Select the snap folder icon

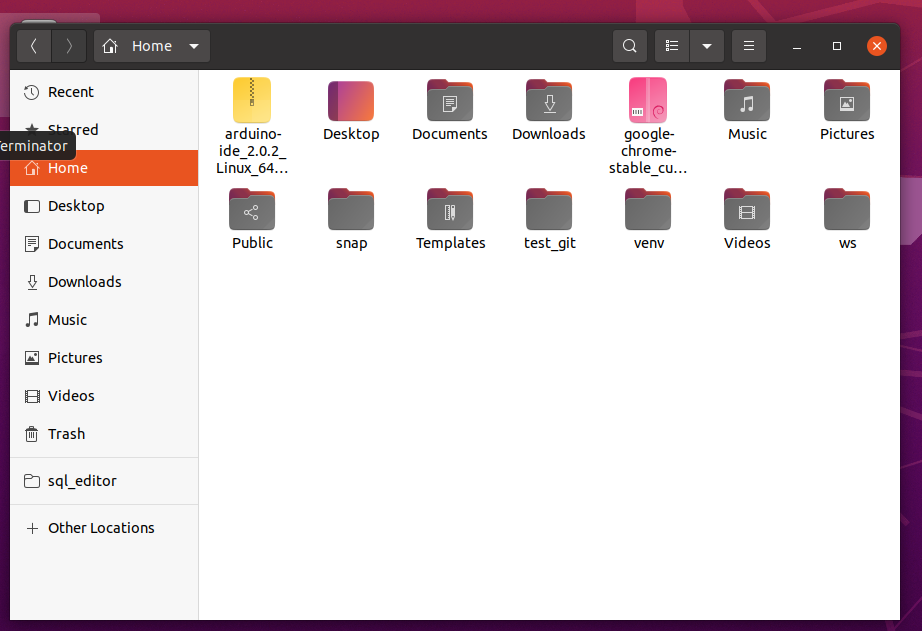[x=351, y=210]
